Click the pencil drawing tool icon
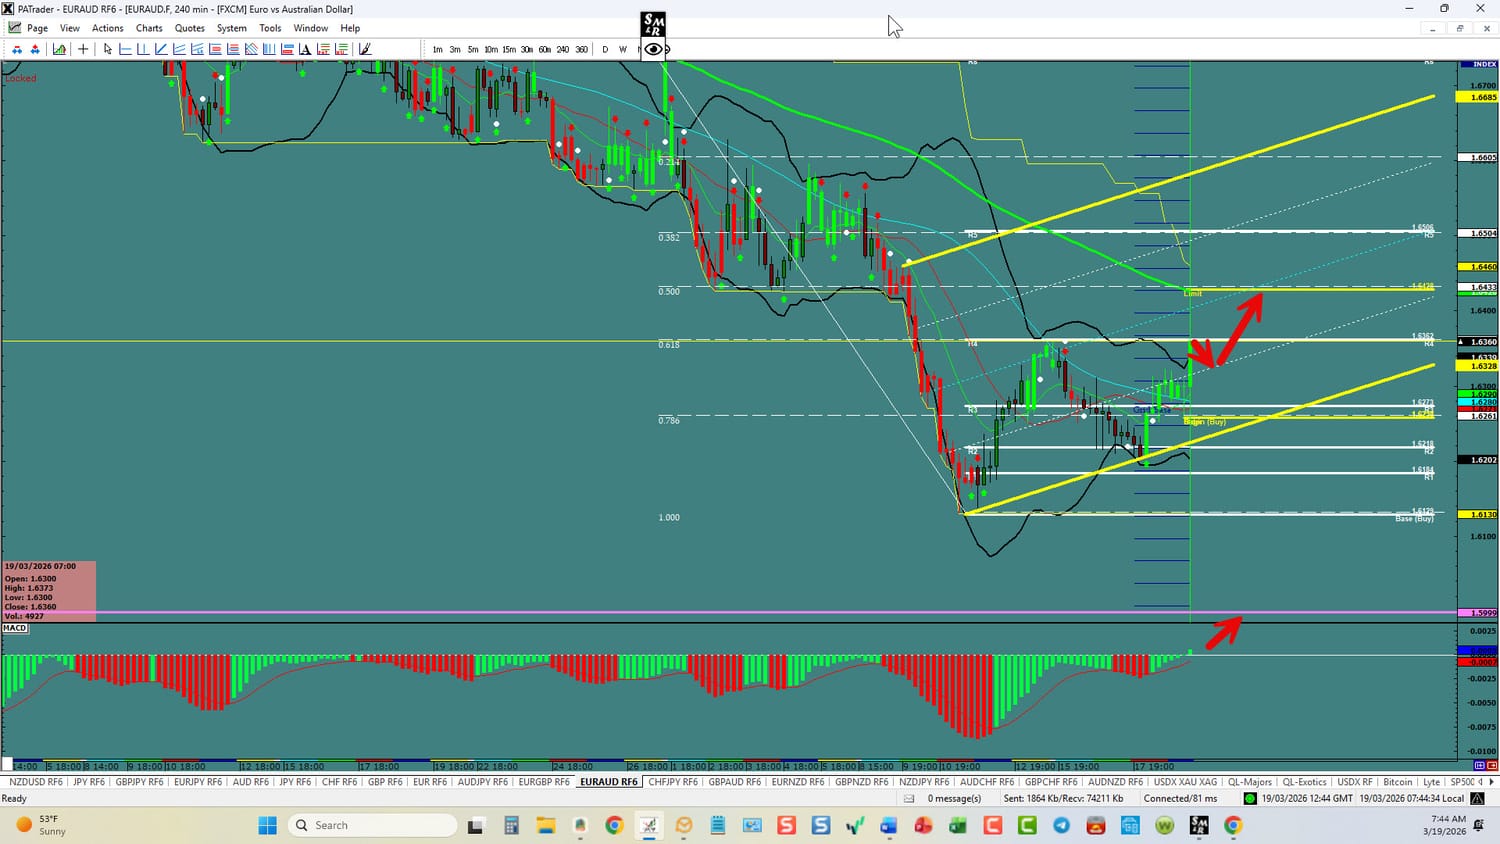 365,49
